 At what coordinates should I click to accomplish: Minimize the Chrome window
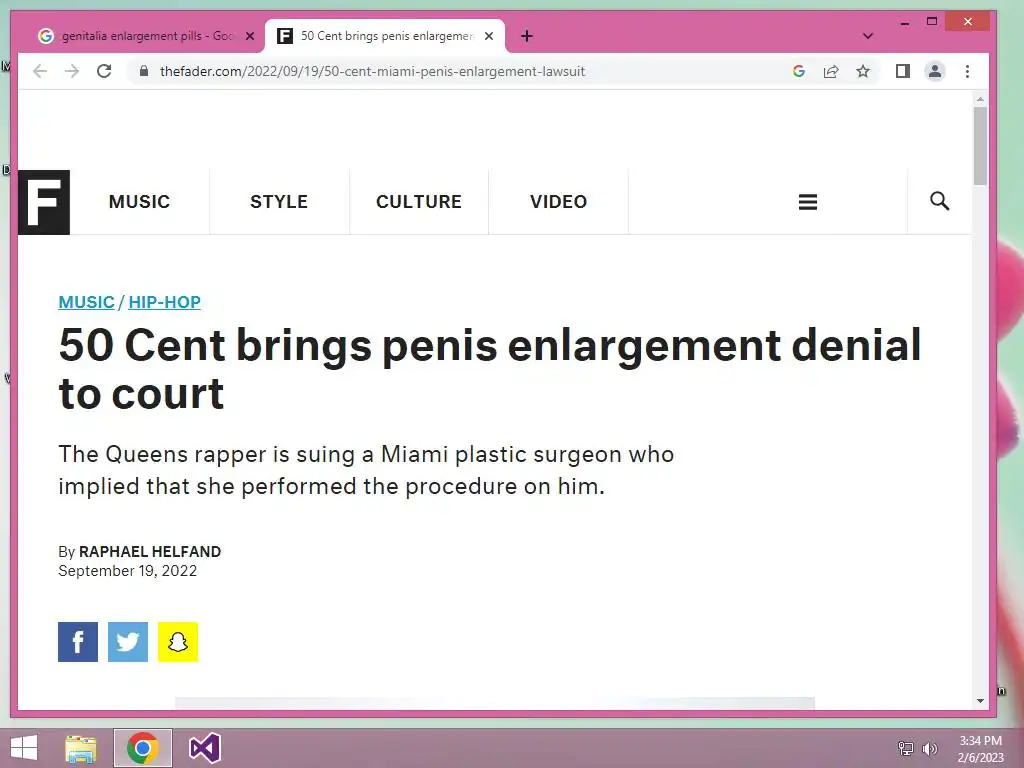click(904, 22)
